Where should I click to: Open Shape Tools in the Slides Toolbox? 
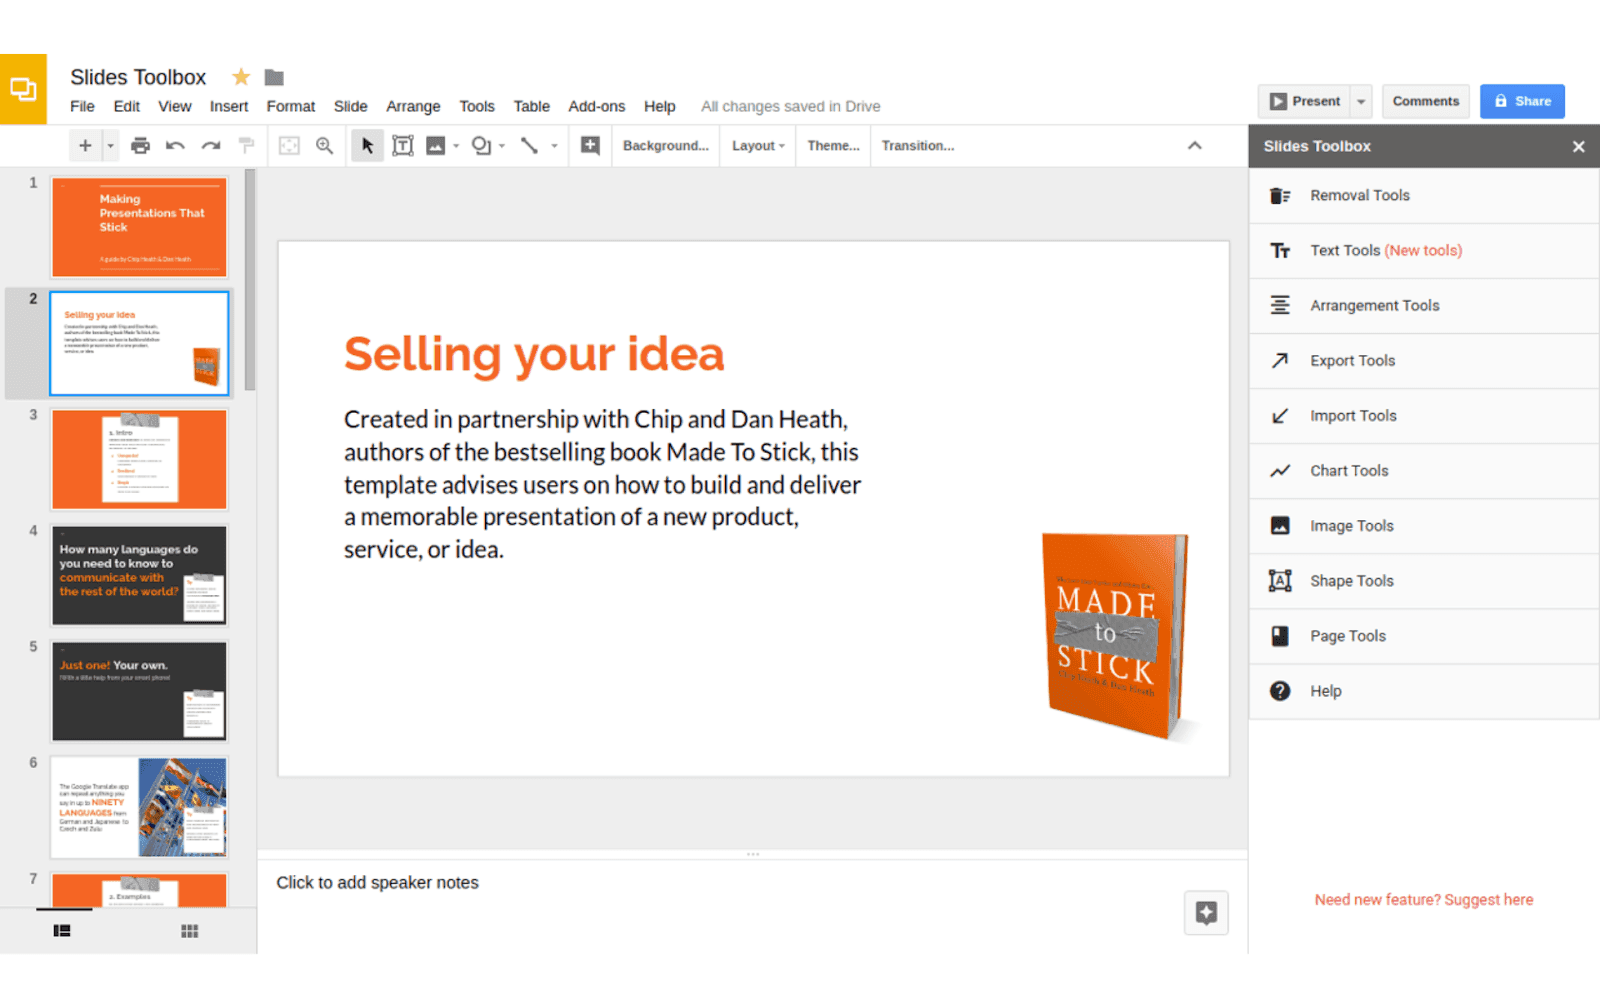point(1351,580)
